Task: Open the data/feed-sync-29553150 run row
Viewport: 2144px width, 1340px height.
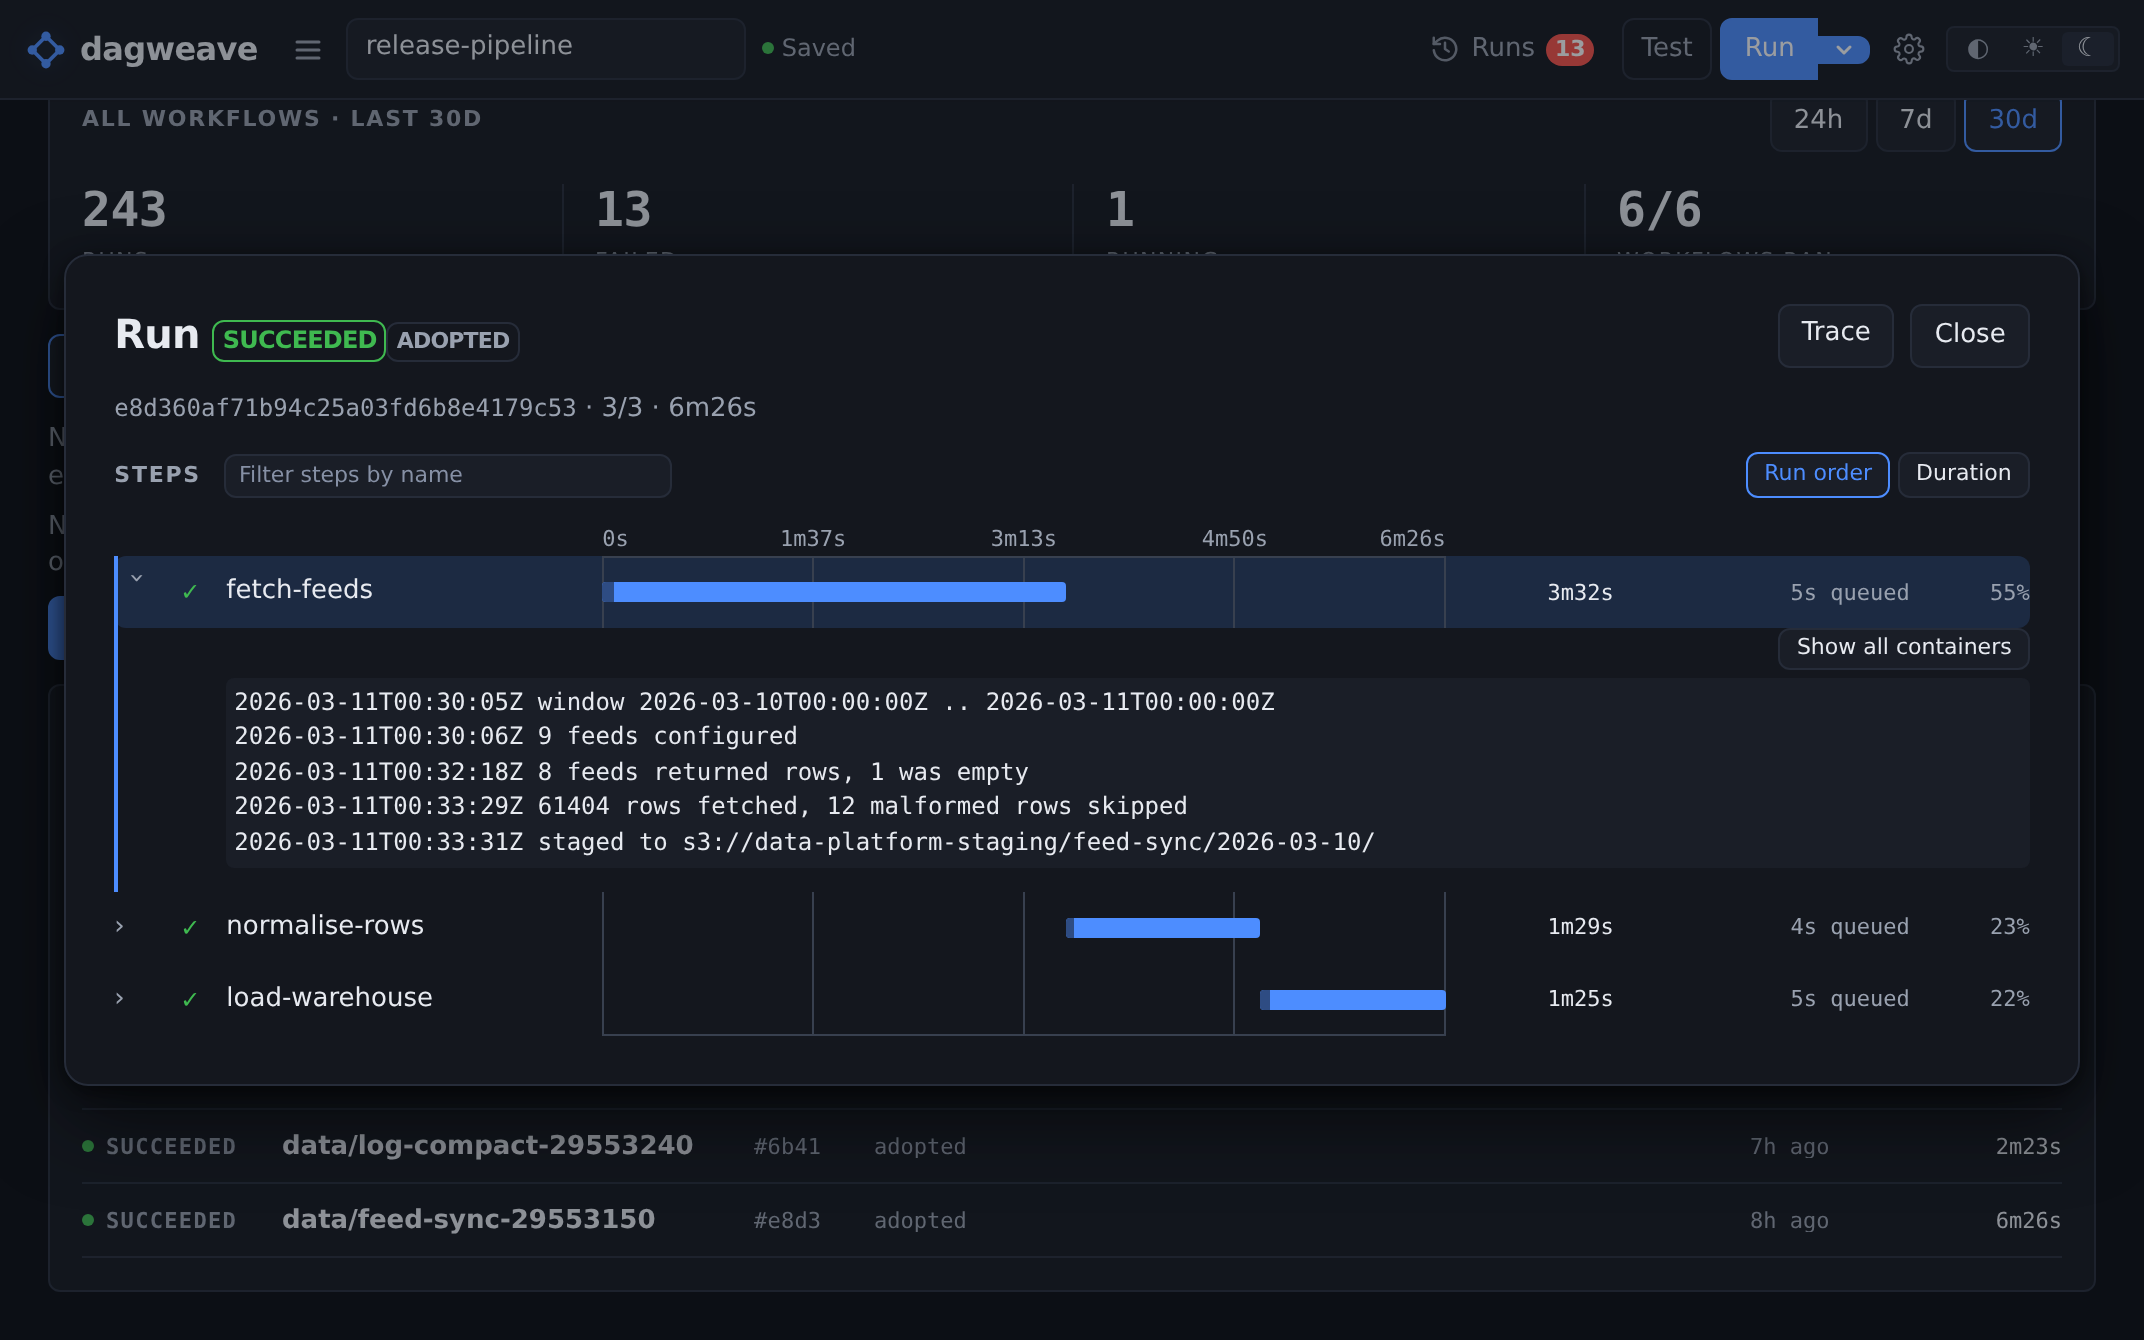Action: 1071,1220
